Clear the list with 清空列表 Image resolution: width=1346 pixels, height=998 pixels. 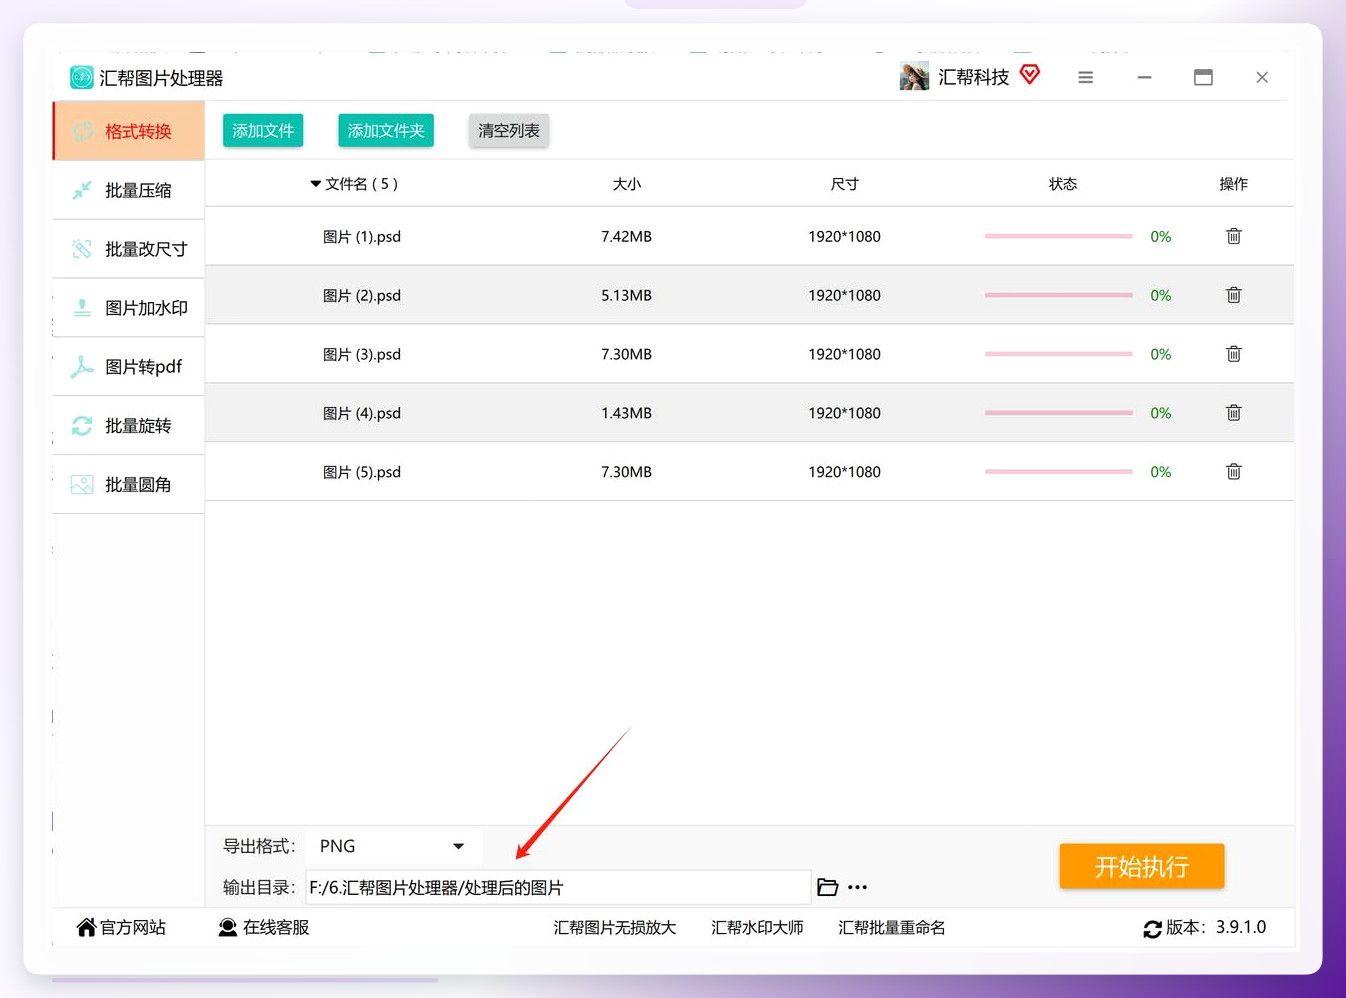(509, 131)
